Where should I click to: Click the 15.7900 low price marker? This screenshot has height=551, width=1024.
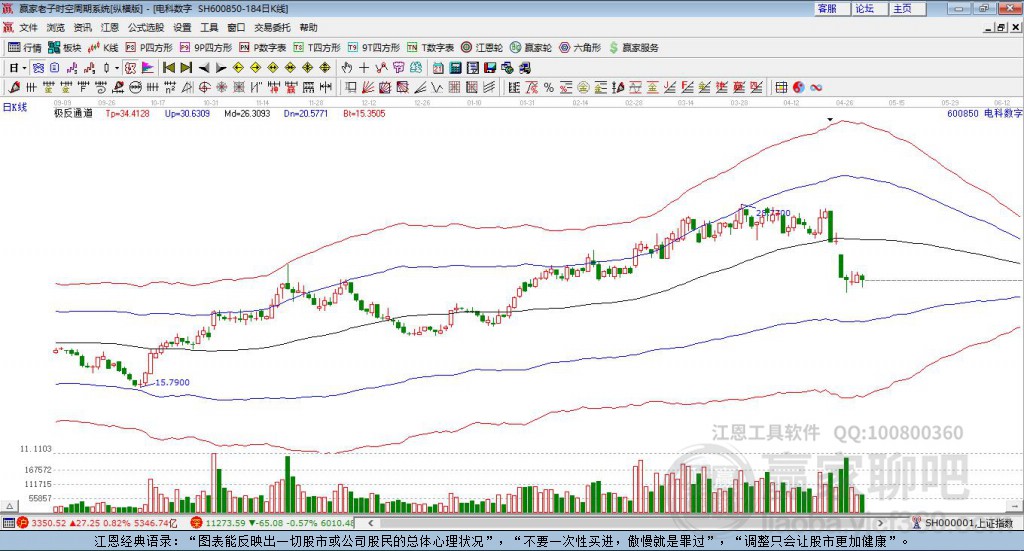coord(172,383)
